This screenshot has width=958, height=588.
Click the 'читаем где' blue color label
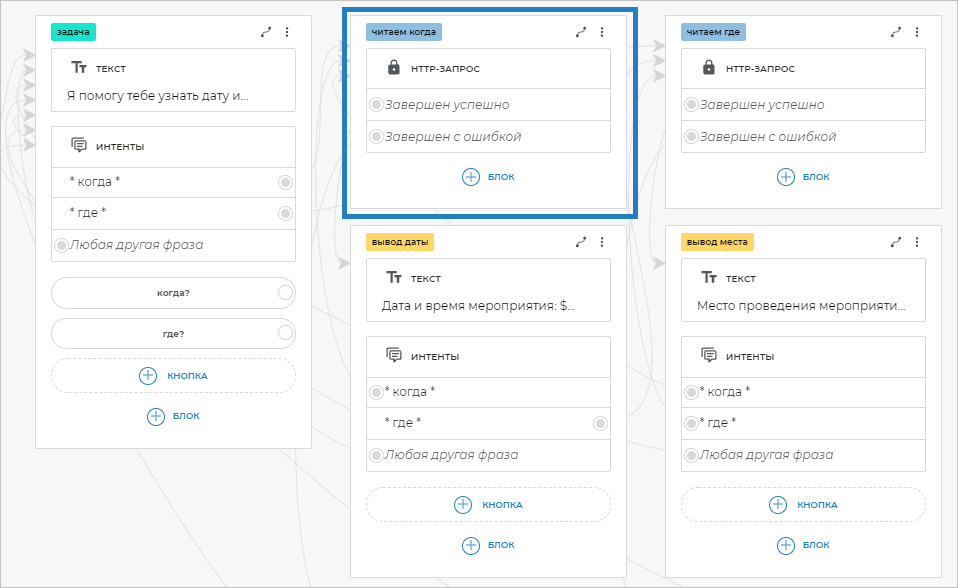[x=712, y=32]
